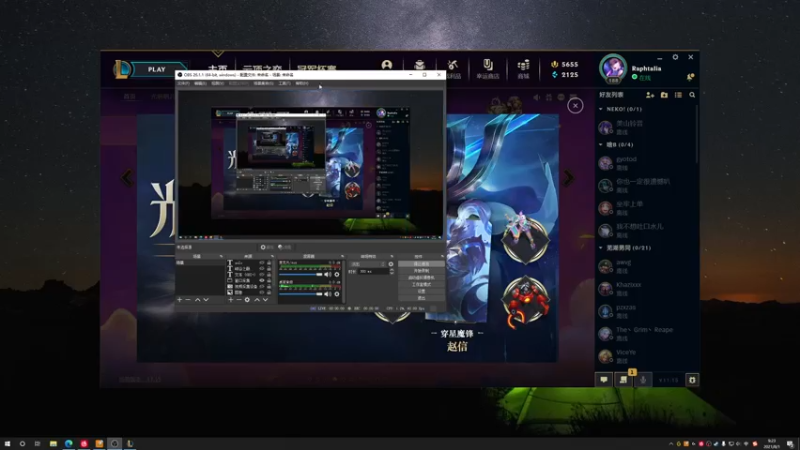The width and height of the screenshot is (800, 450).
Task: Open League chat window icon
Action: coord(604,380)
